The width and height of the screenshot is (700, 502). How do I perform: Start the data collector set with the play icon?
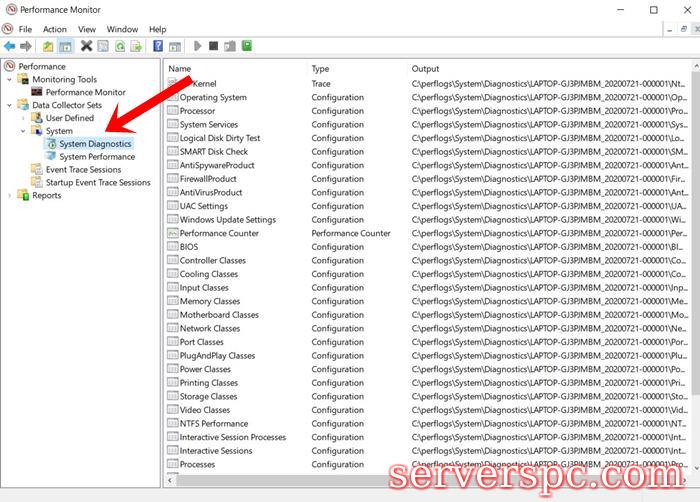[x=198, y=46]
